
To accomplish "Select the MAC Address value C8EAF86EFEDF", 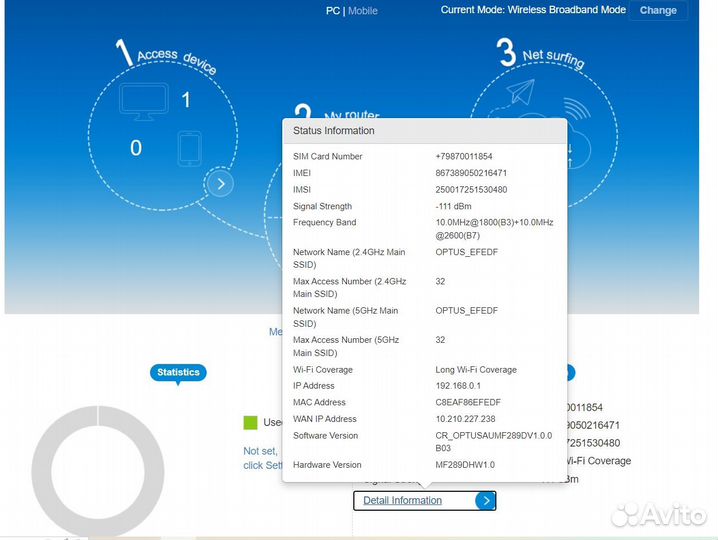I will tap(468, 402).
